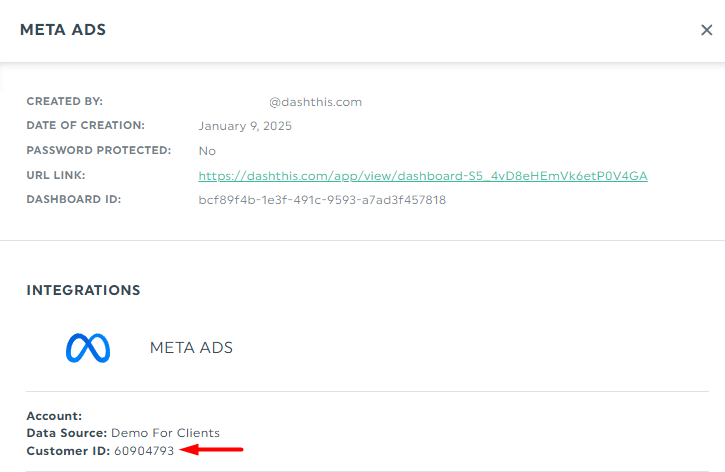Close the Meta Ads info dialog
725x472 pixels.
click(706, 30)
